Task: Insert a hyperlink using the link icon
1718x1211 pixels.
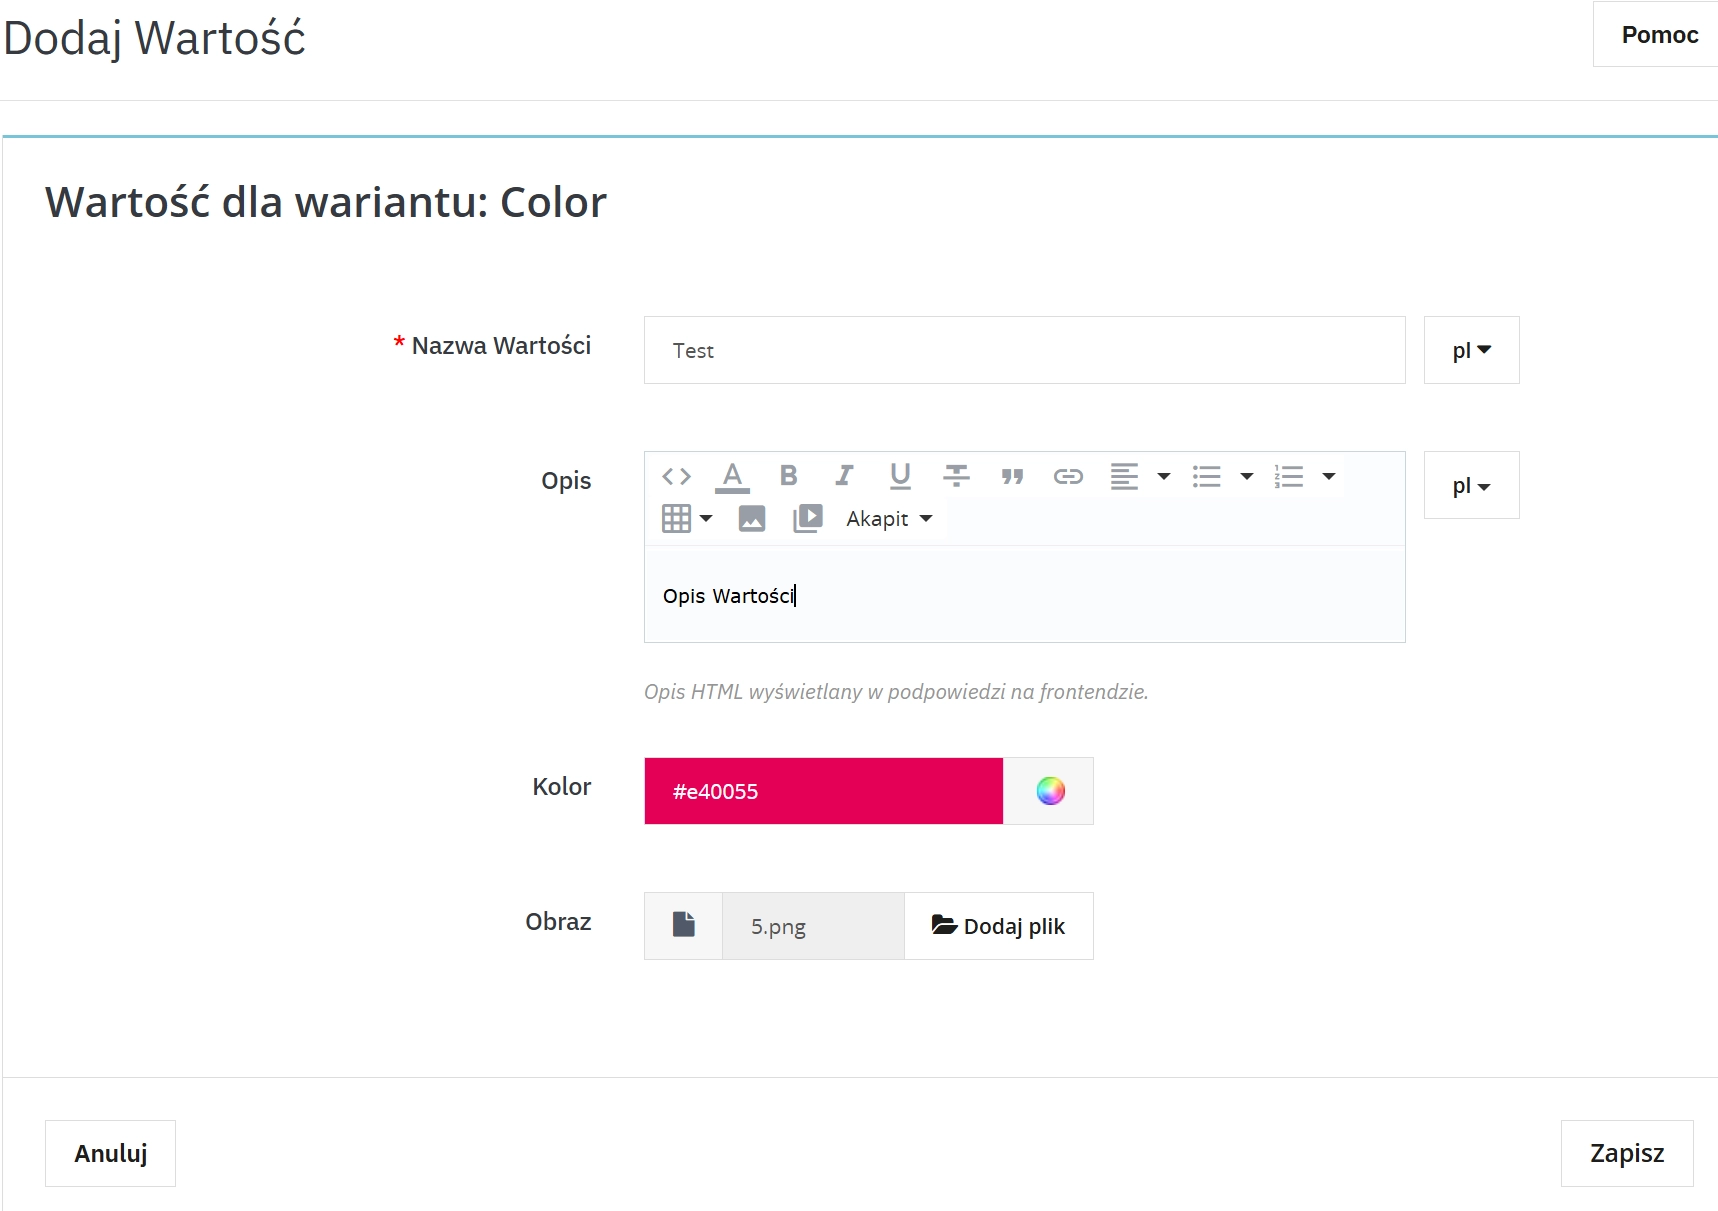Action: 1068,476
